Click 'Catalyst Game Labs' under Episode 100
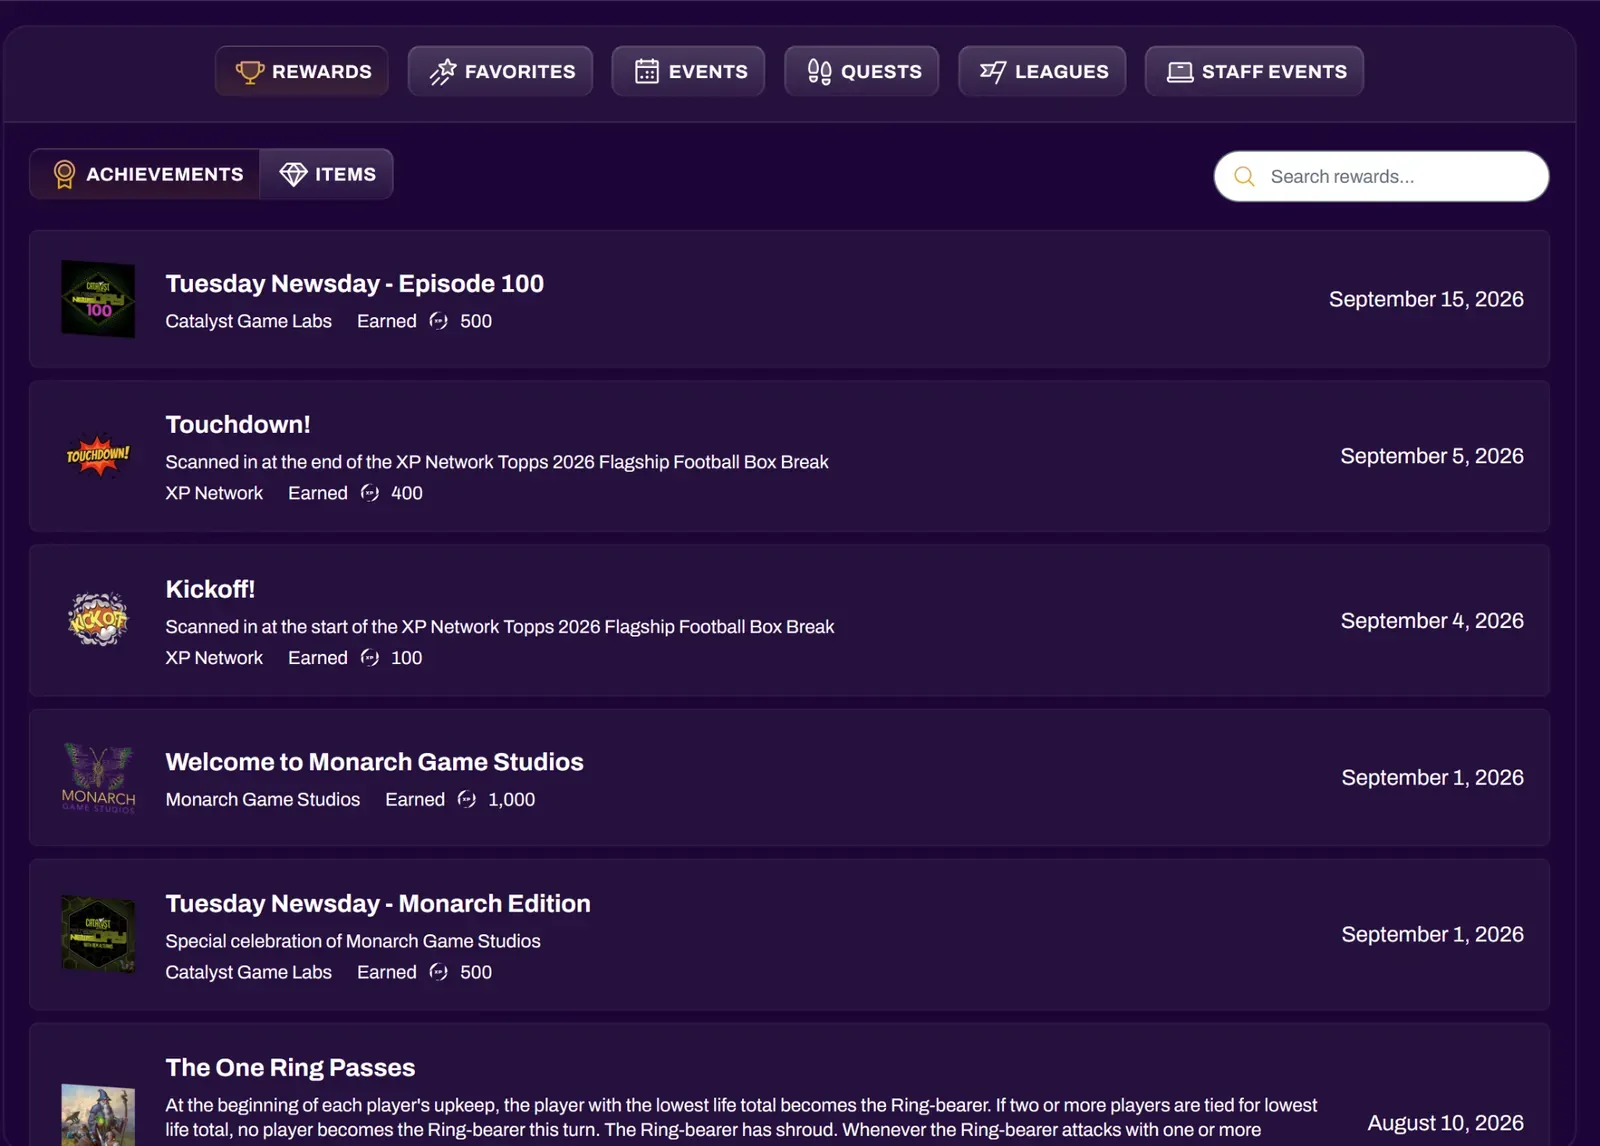The image size is (1600, 1146). tap(248, 321)
